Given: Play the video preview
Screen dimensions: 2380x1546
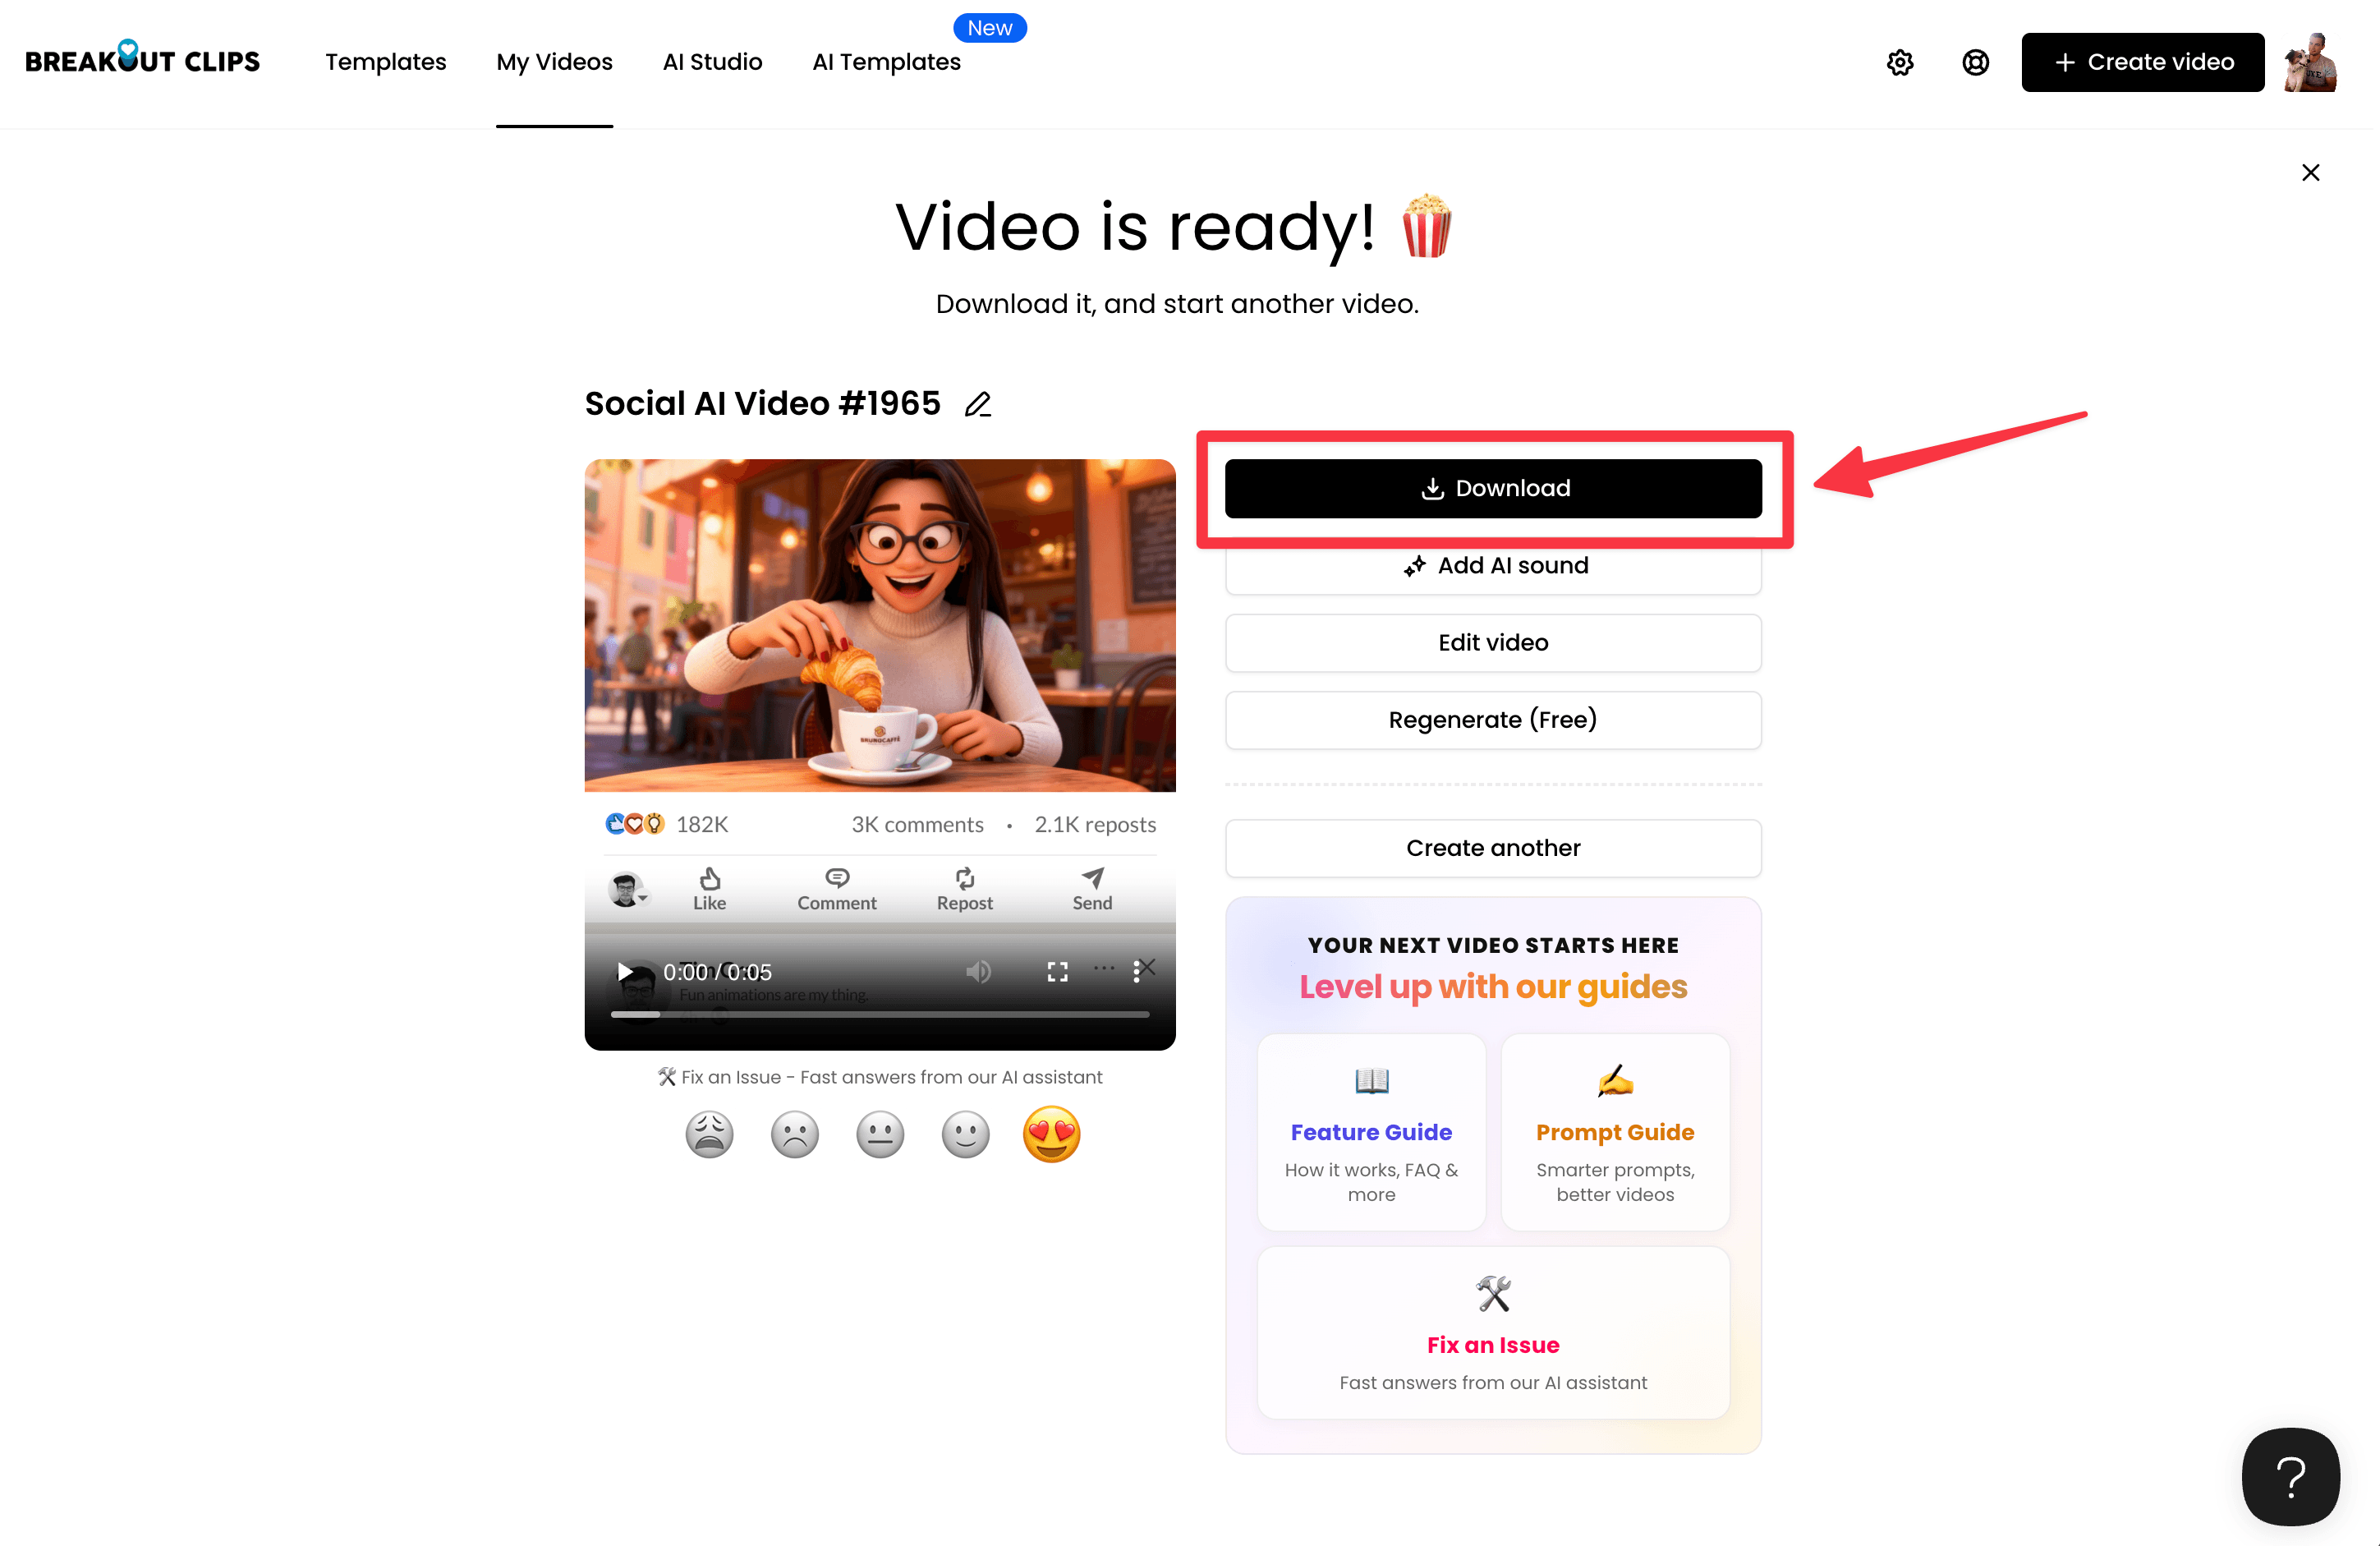Looking at the screenshot, I should (625, 971).
